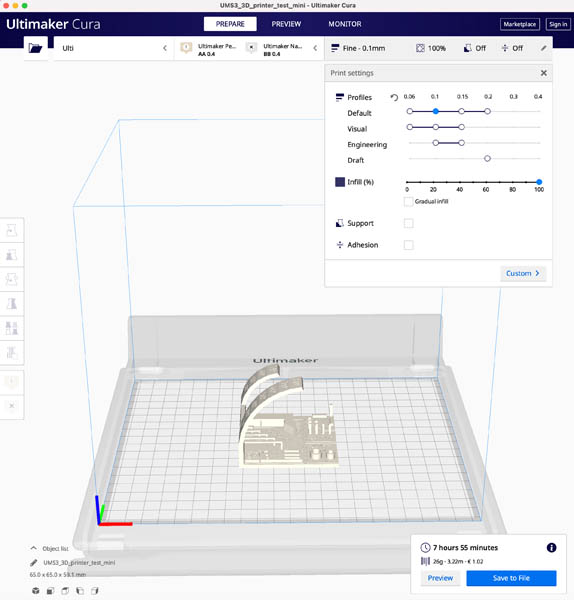Click Sign in button
Screen dimensions: 574x600
(x=558, y=24)
